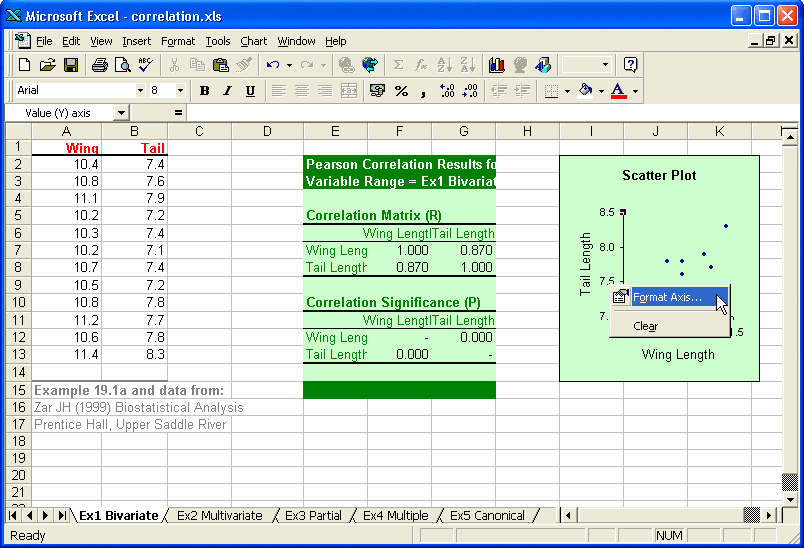This screenshot has height=548, width=804.
Task: Switch to the Ex2 Multivariate sheet tab
Action: tap(219, 516)
